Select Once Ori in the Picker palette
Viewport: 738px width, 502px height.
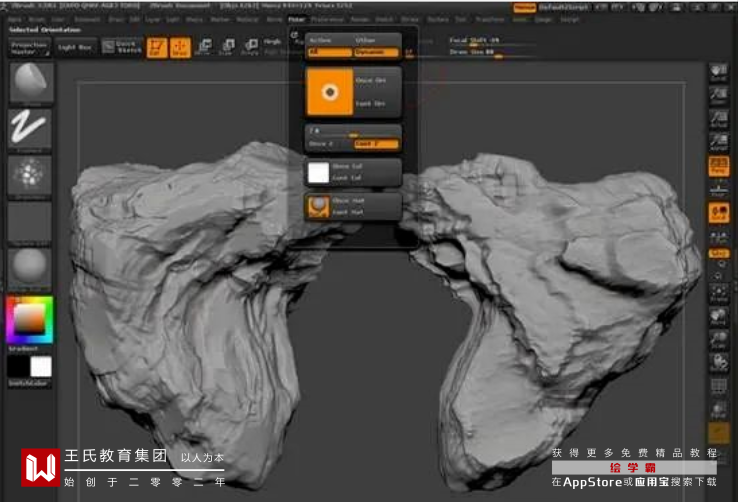(371, 80)
